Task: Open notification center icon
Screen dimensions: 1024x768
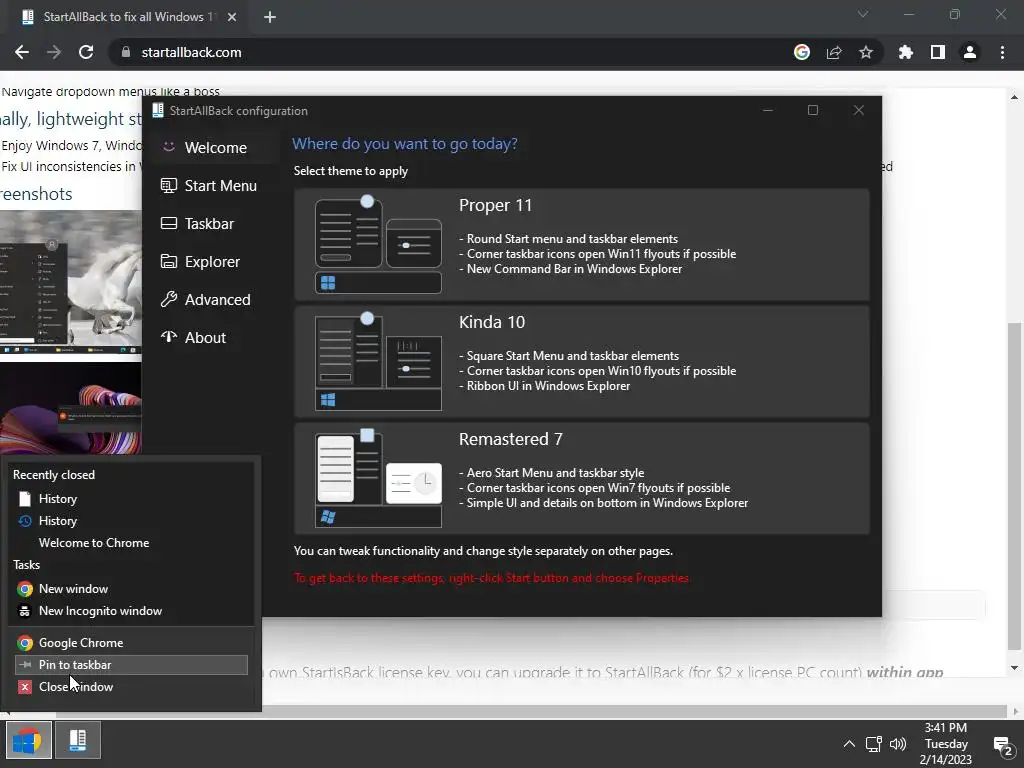Action: point(1002,745)
